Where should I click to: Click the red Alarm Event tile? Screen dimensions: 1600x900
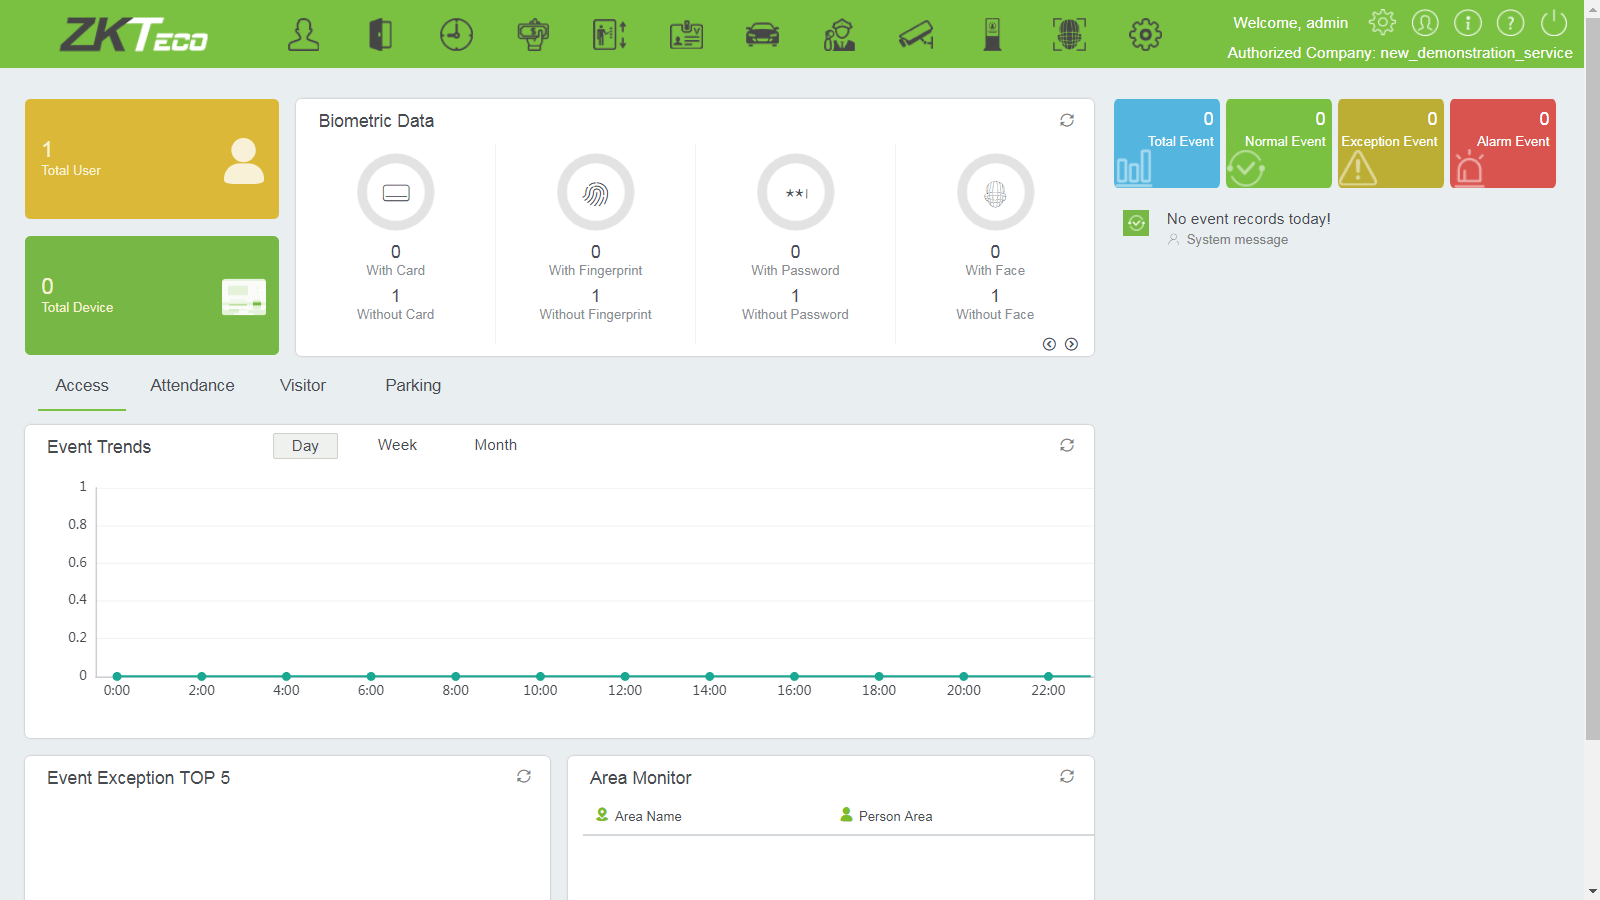(1502, 143)
